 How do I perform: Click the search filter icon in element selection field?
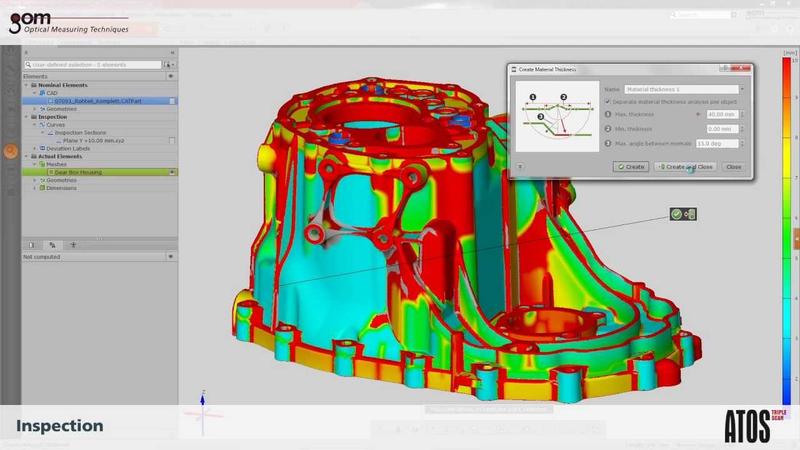[29, 64]
